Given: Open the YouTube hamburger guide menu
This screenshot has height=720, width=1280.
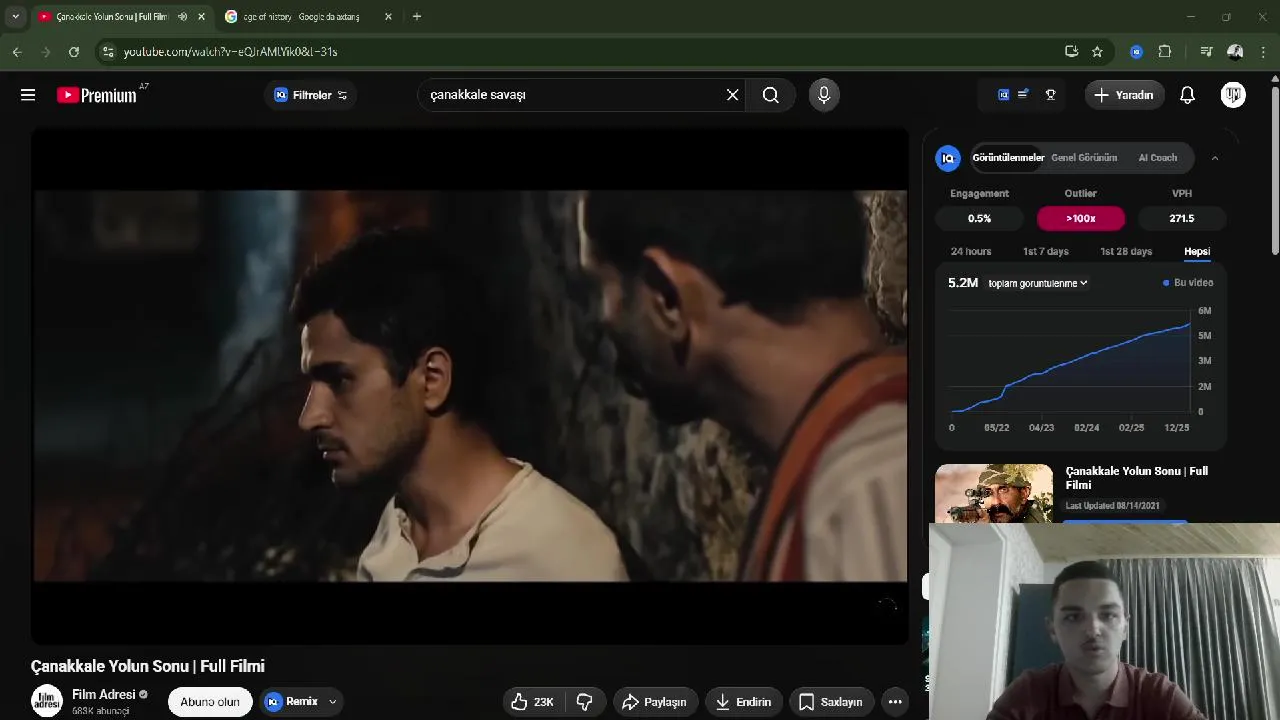Looking at the screenshot, I should pos(28,95).
